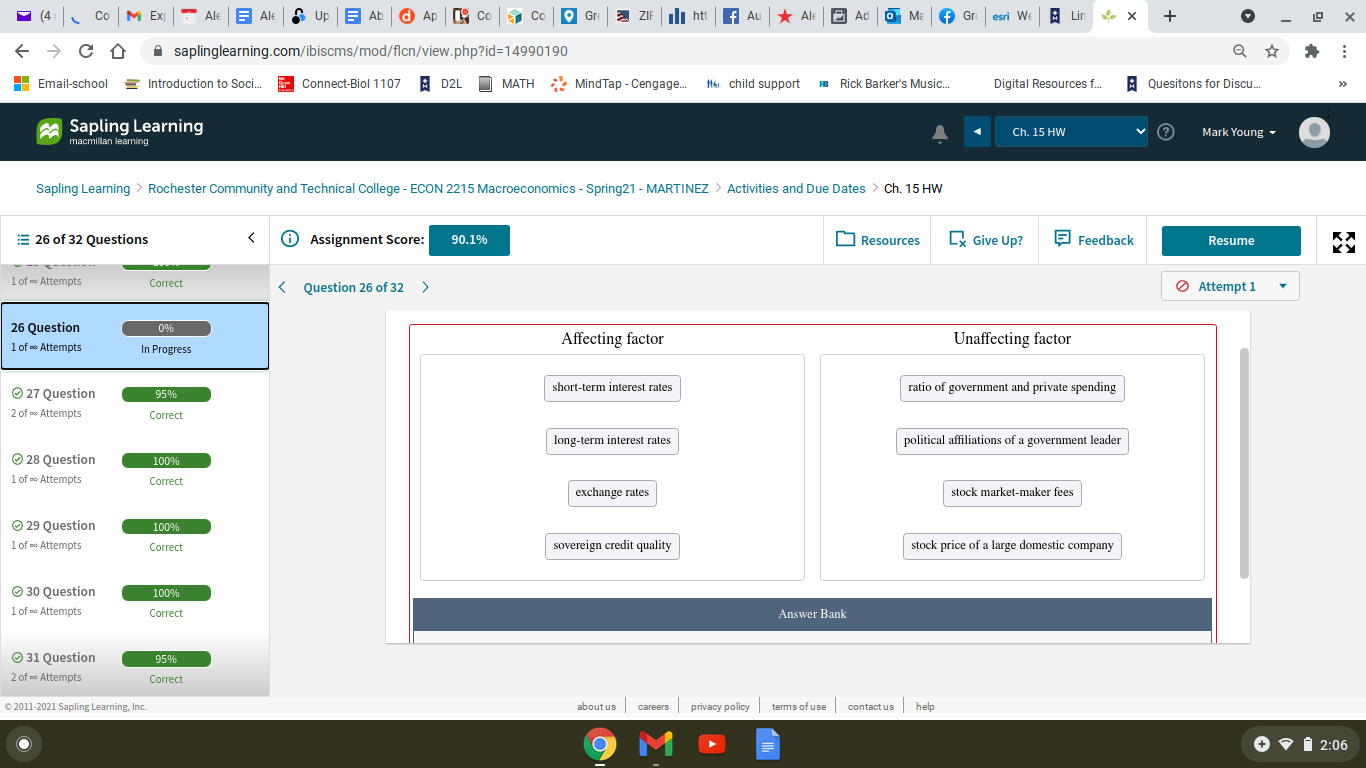Viewport: 1366px width, 768px height.
Task: Open the Resources panel
Action: (x=877, y=240)
